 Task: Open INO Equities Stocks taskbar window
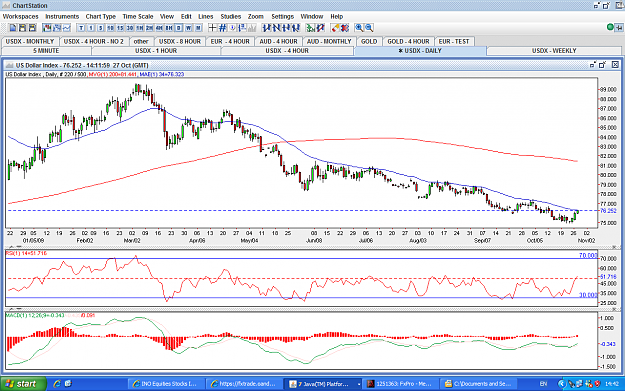point(166,384)
